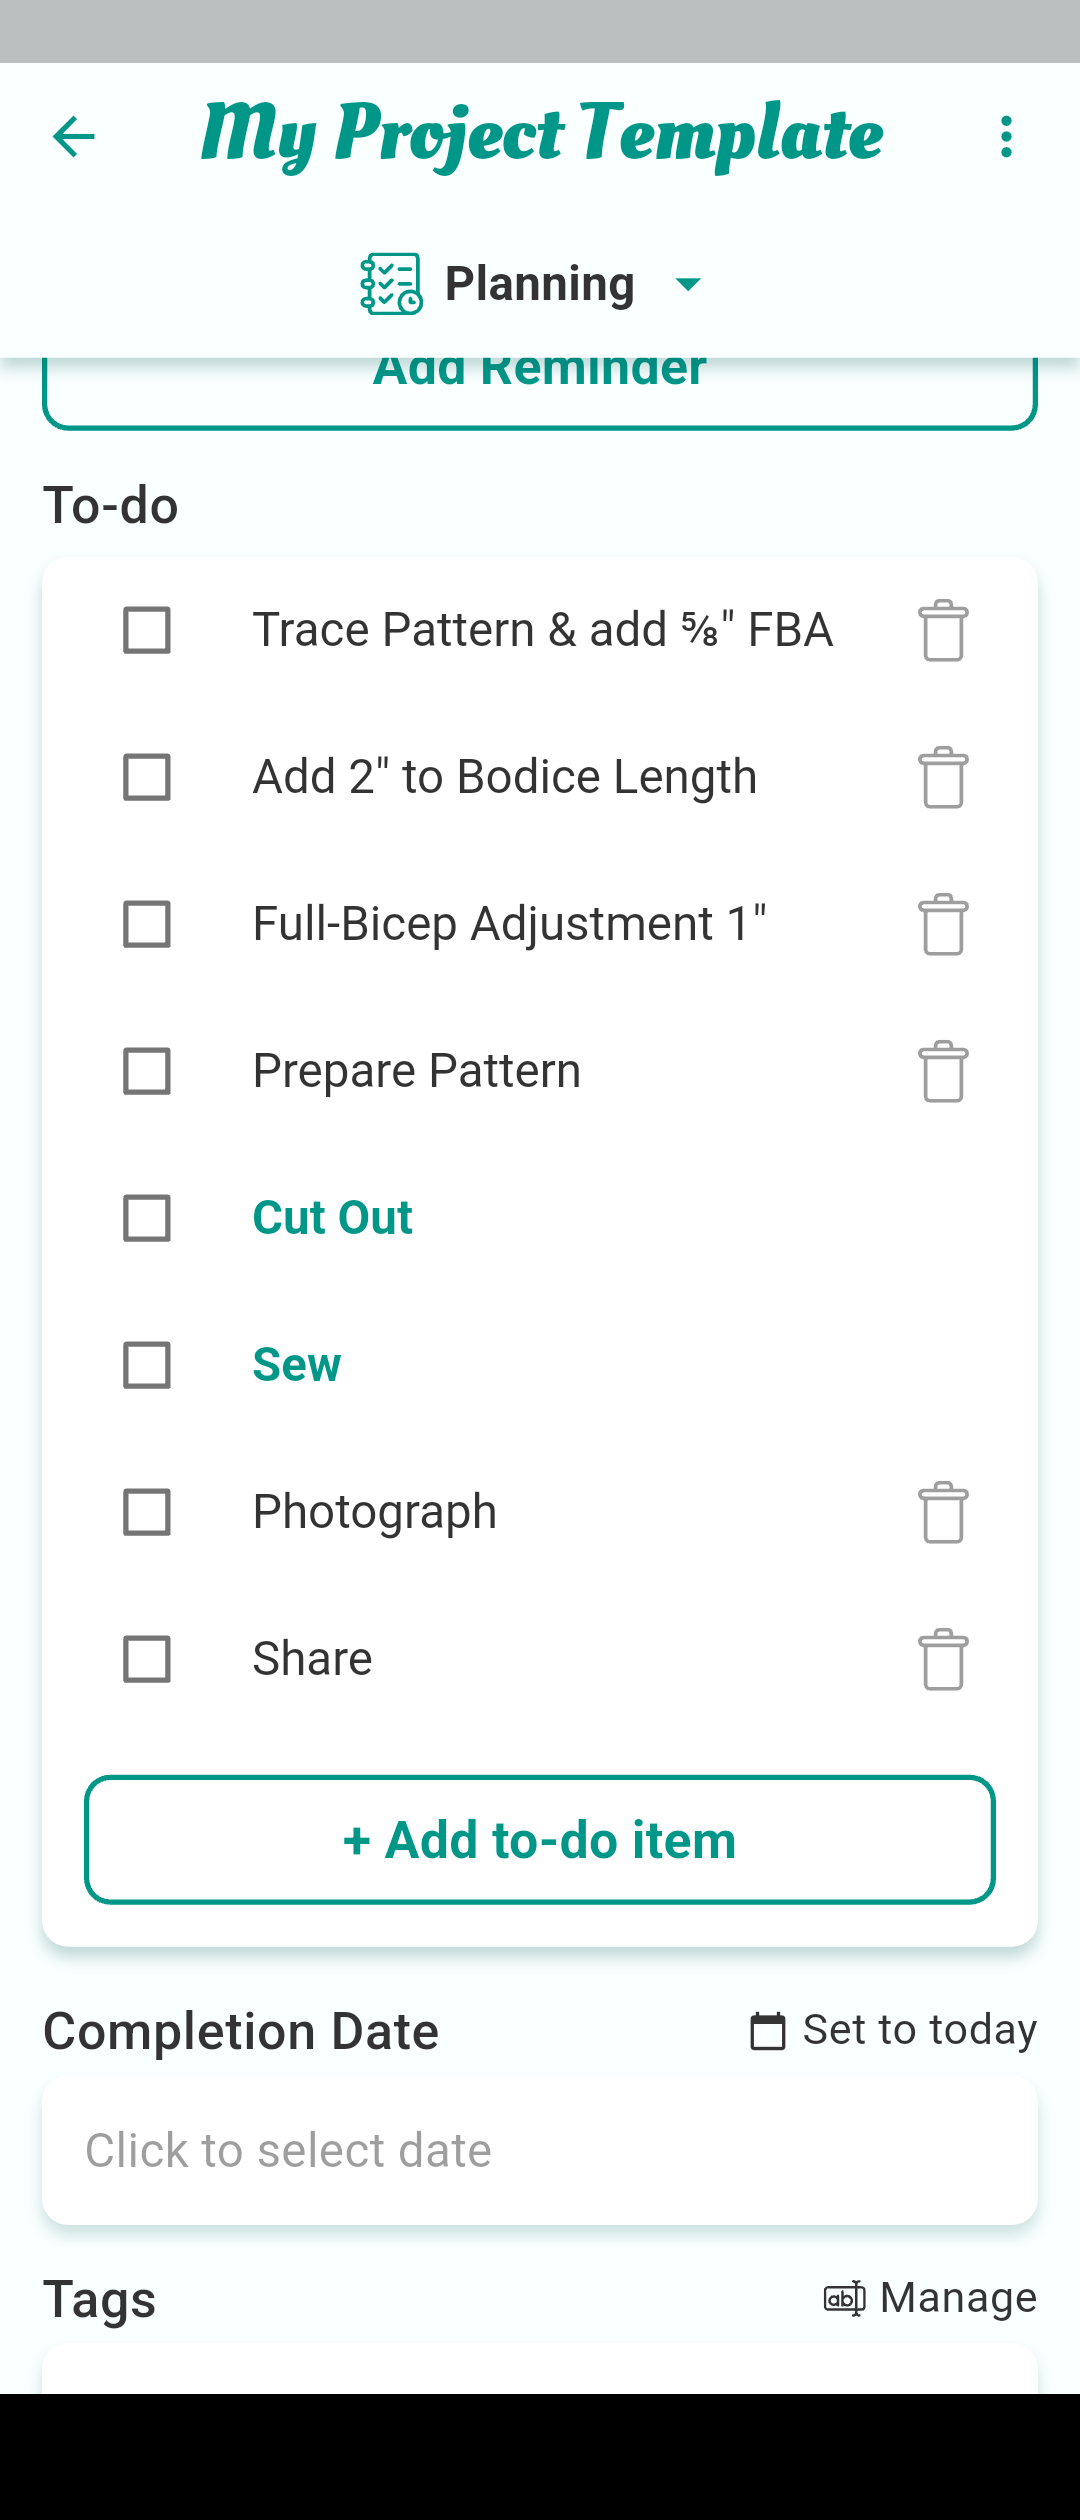Screen dimensions: 1080x2520
Task: Open the Cut Out stage link
Action: (x=332, y=1218)
